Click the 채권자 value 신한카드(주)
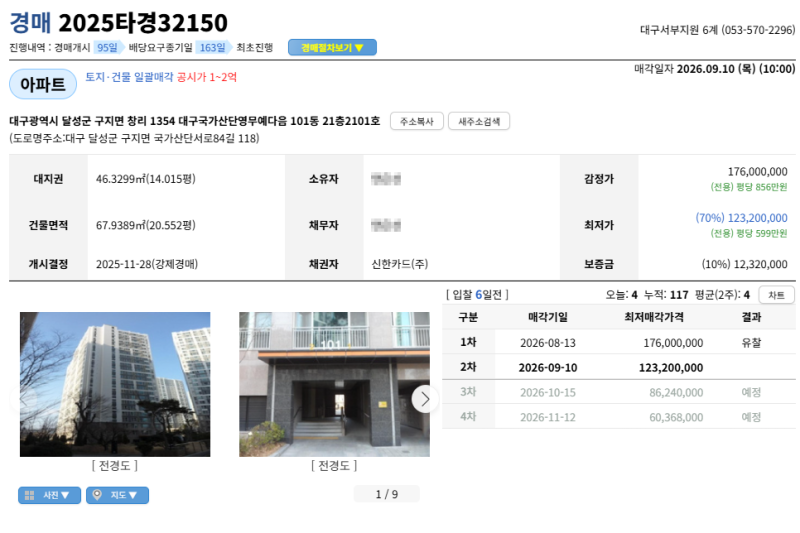Viewport: 800px width, 533px height. [399, 264]
